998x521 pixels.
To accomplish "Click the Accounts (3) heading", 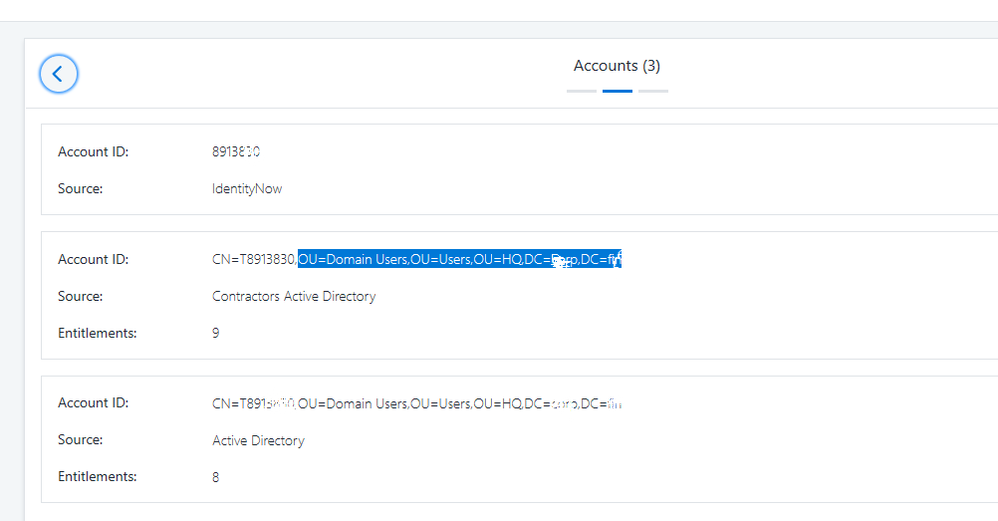I will 616,66.
